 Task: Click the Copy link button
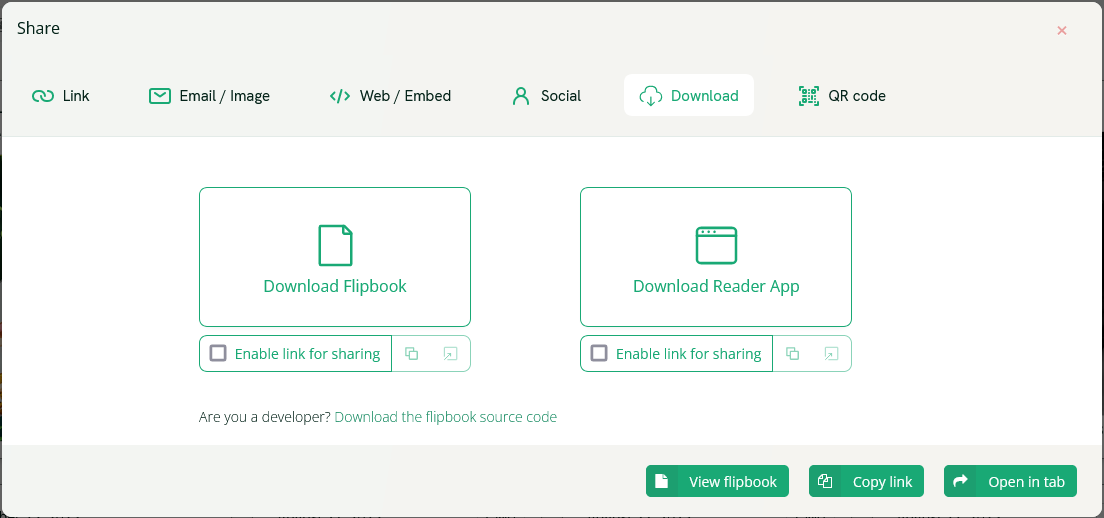coord(866,481)
